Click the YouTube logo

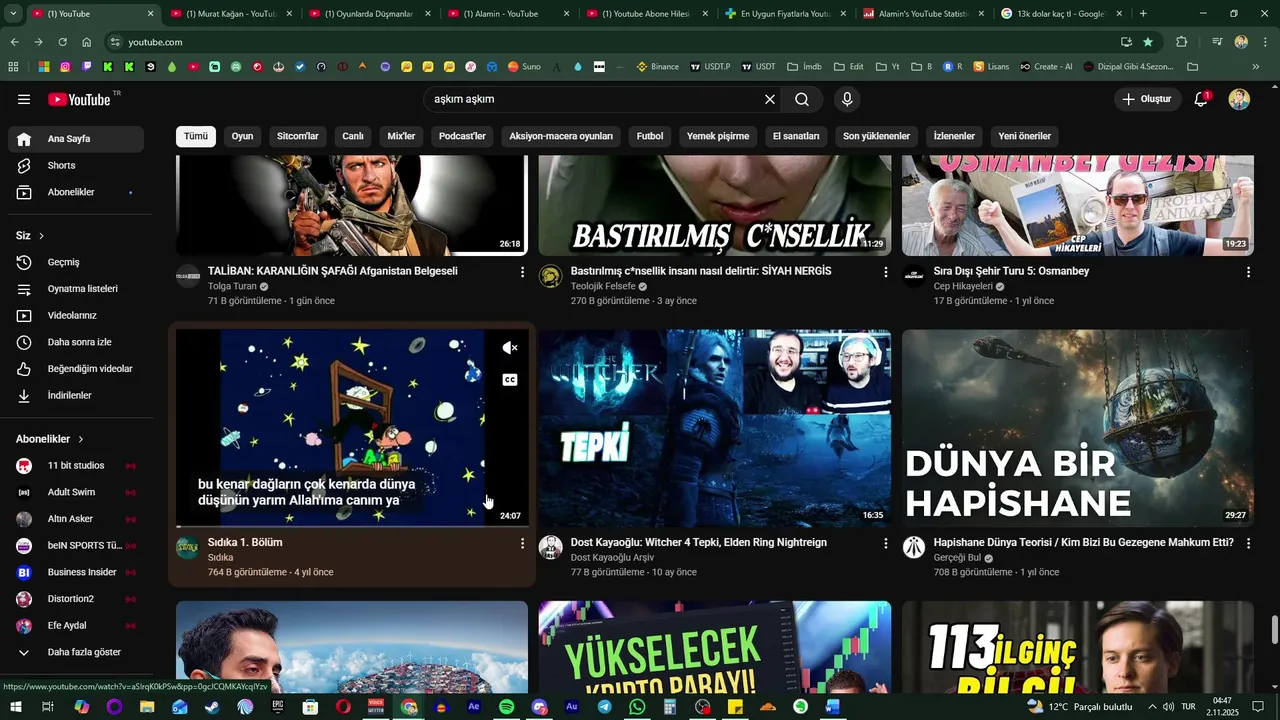[79, 99]
